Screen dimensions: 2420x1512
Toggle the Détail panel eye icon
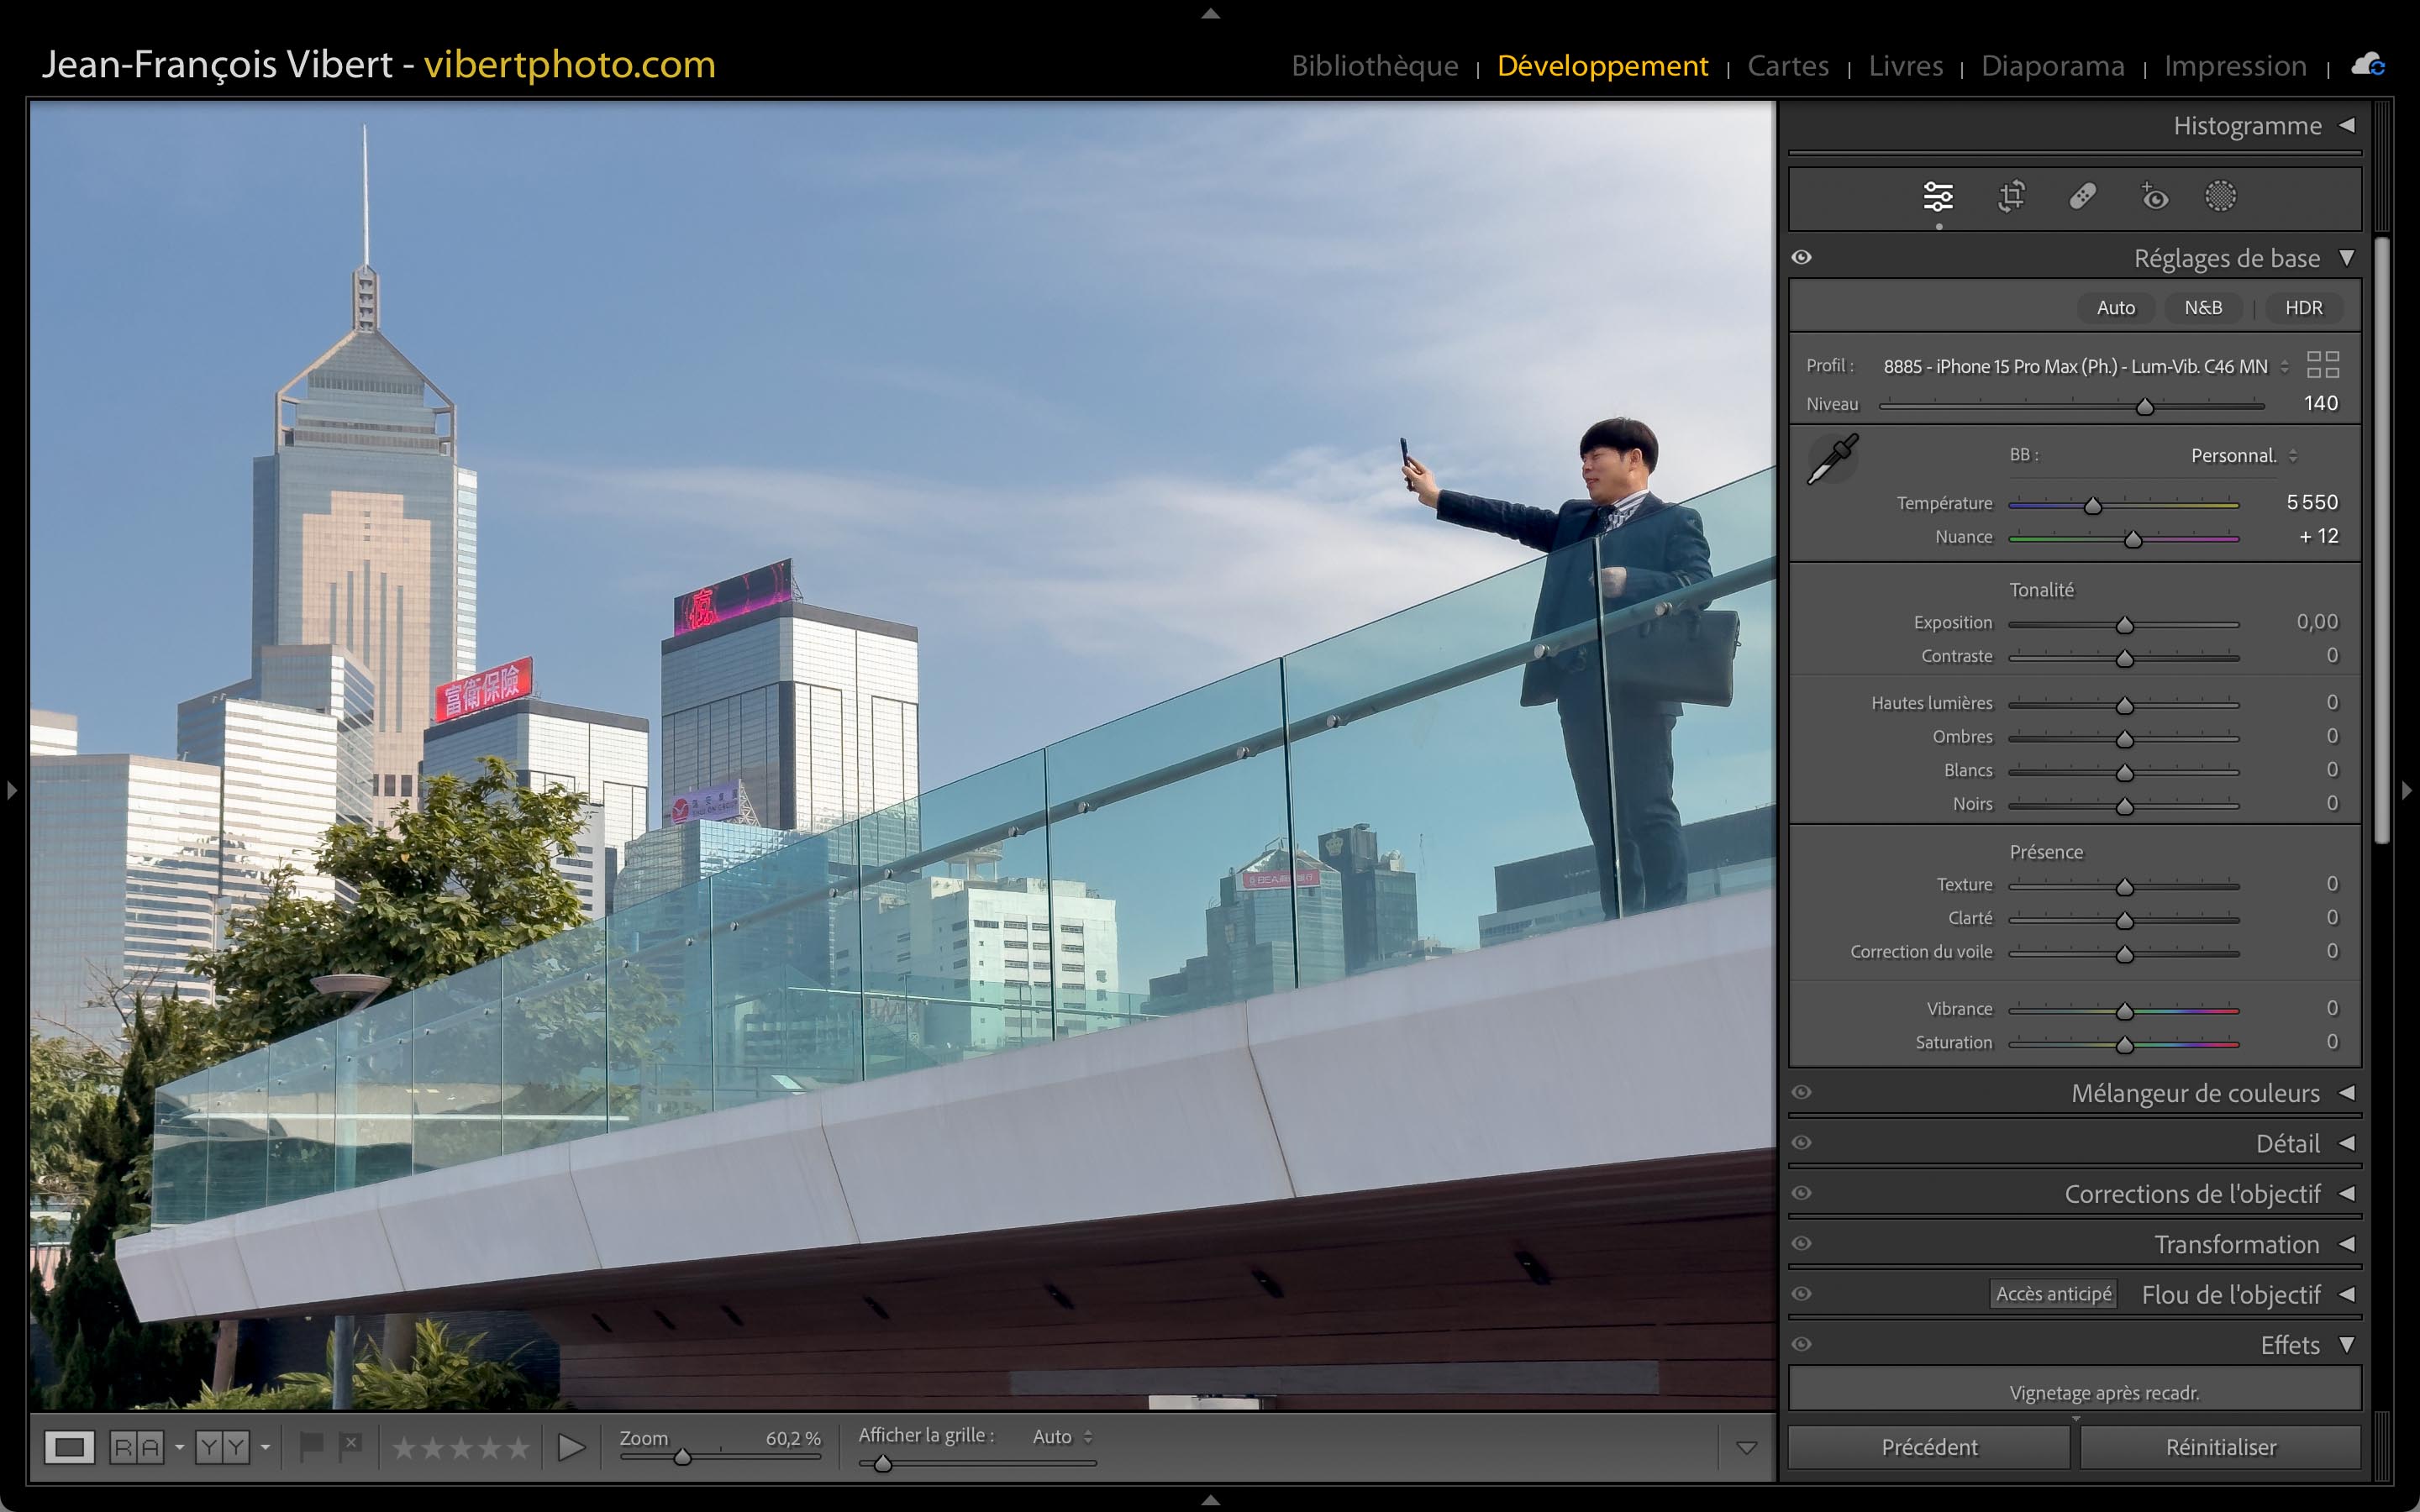coord(1802,1143)
